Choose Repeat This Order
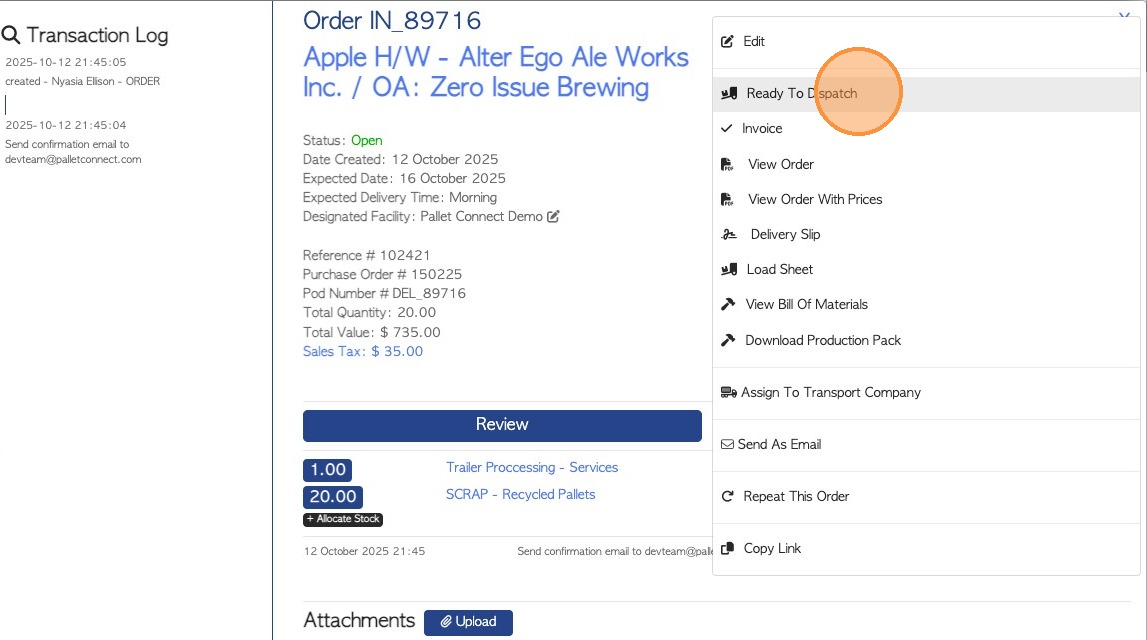The height and width of the screenshot is (640, 1147). 796,497
